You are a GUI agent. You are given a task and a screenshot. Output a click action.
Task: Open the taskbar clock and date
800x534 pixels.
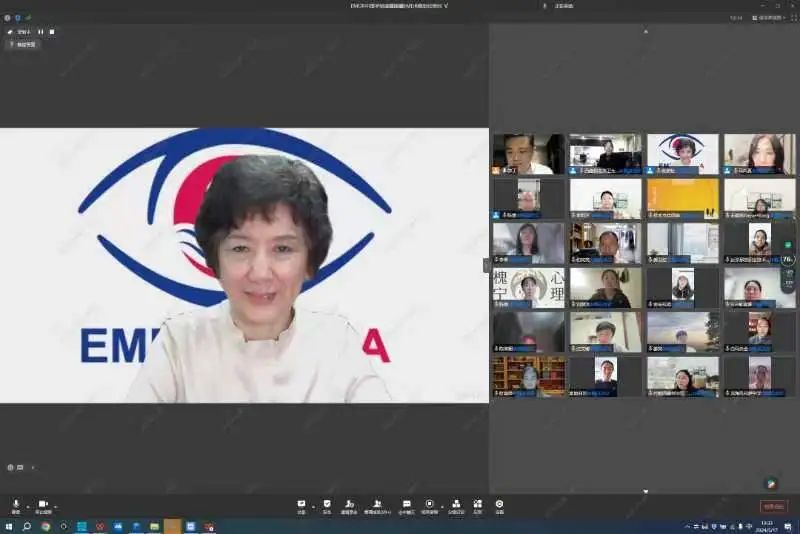tap(768, 526)
